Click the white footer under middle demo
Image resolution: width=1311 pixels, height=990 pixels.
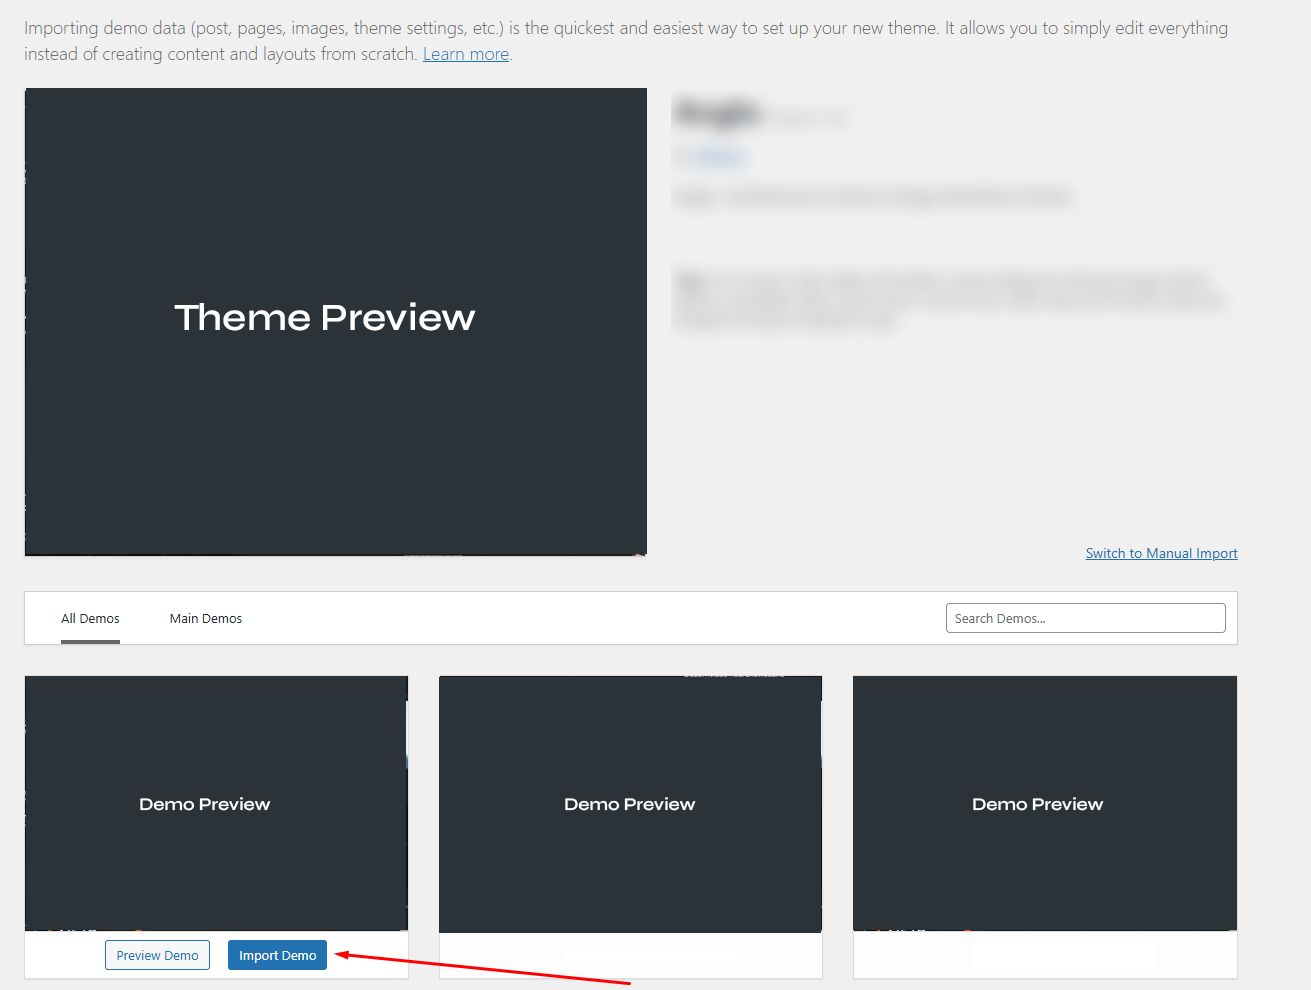pos(630,956)
